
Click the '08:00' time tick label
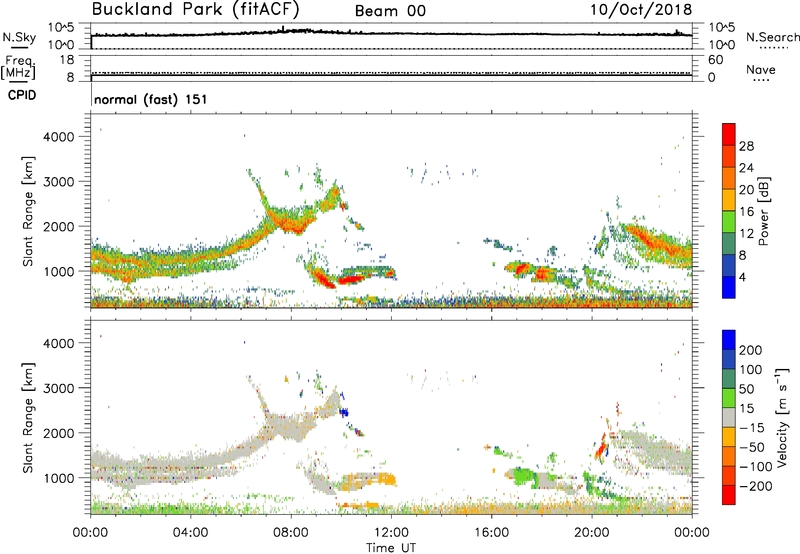coord(291,533)
